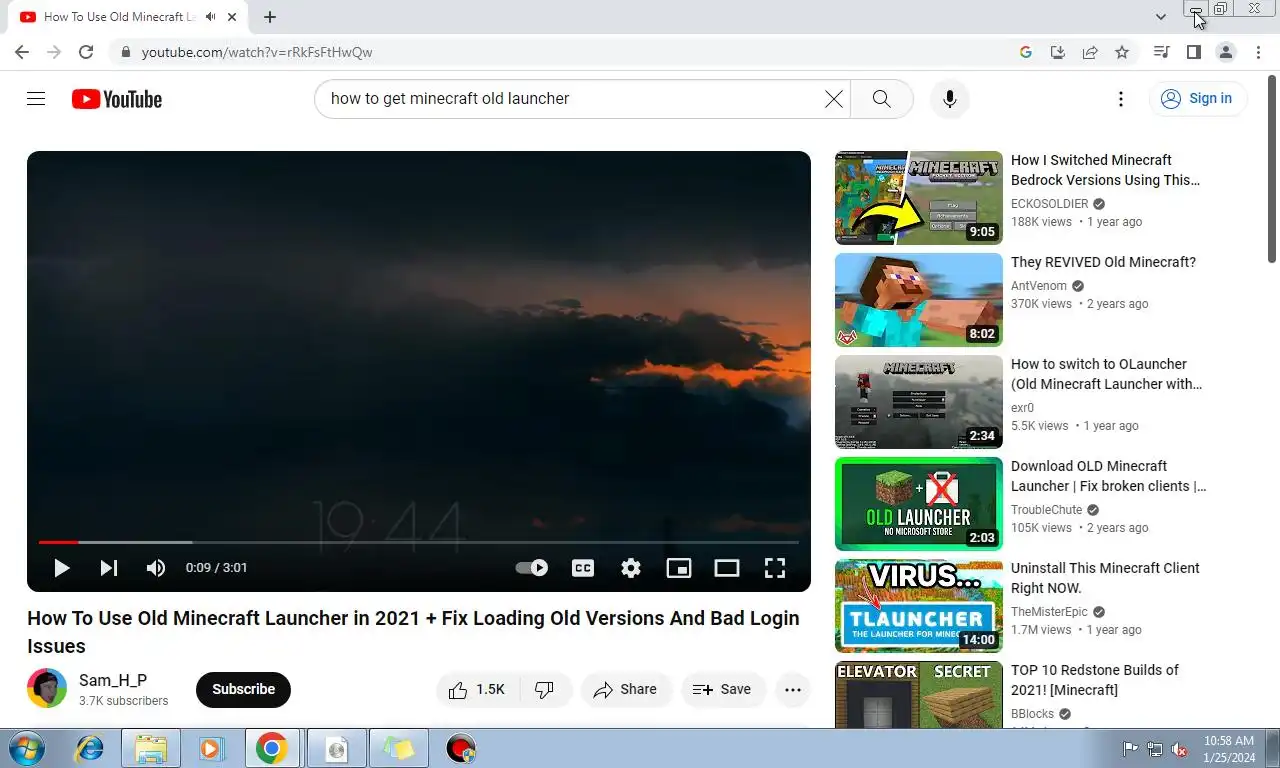The image size is (1280, 768).
Task: Subscribe to Sam_H_P
Action: 243,690
